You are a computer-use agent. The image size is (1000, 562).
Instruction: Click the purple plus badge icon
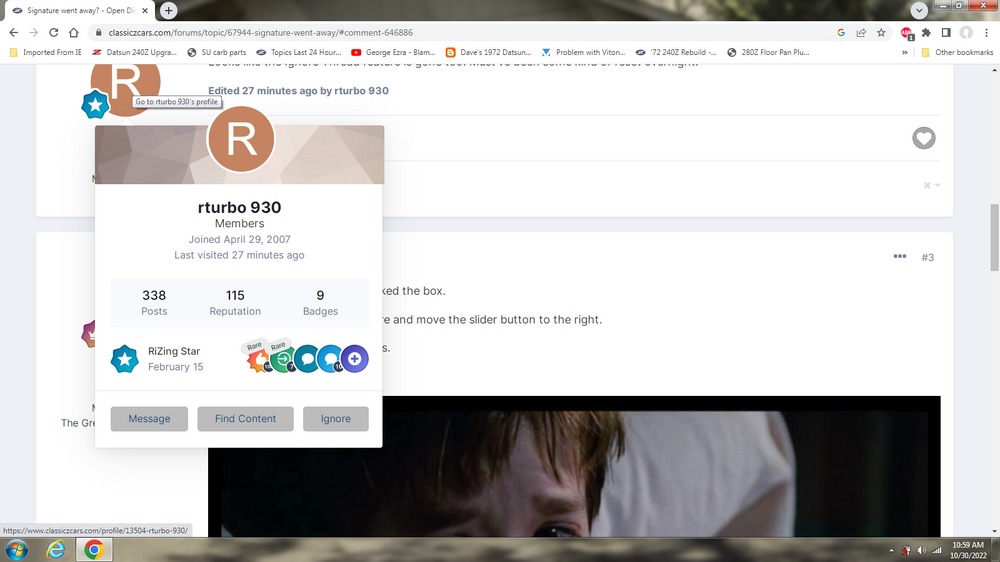355,359
